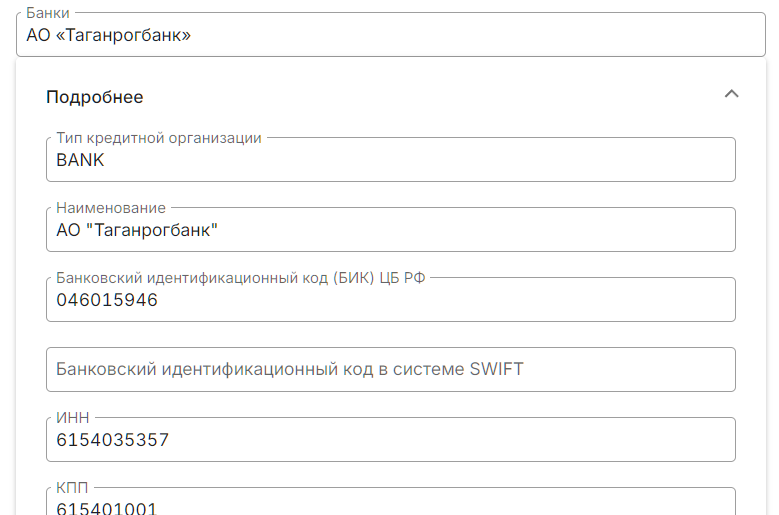Focus the Наименование input field
The height and width of the screenshot is (515, 779).
[450, 230]
